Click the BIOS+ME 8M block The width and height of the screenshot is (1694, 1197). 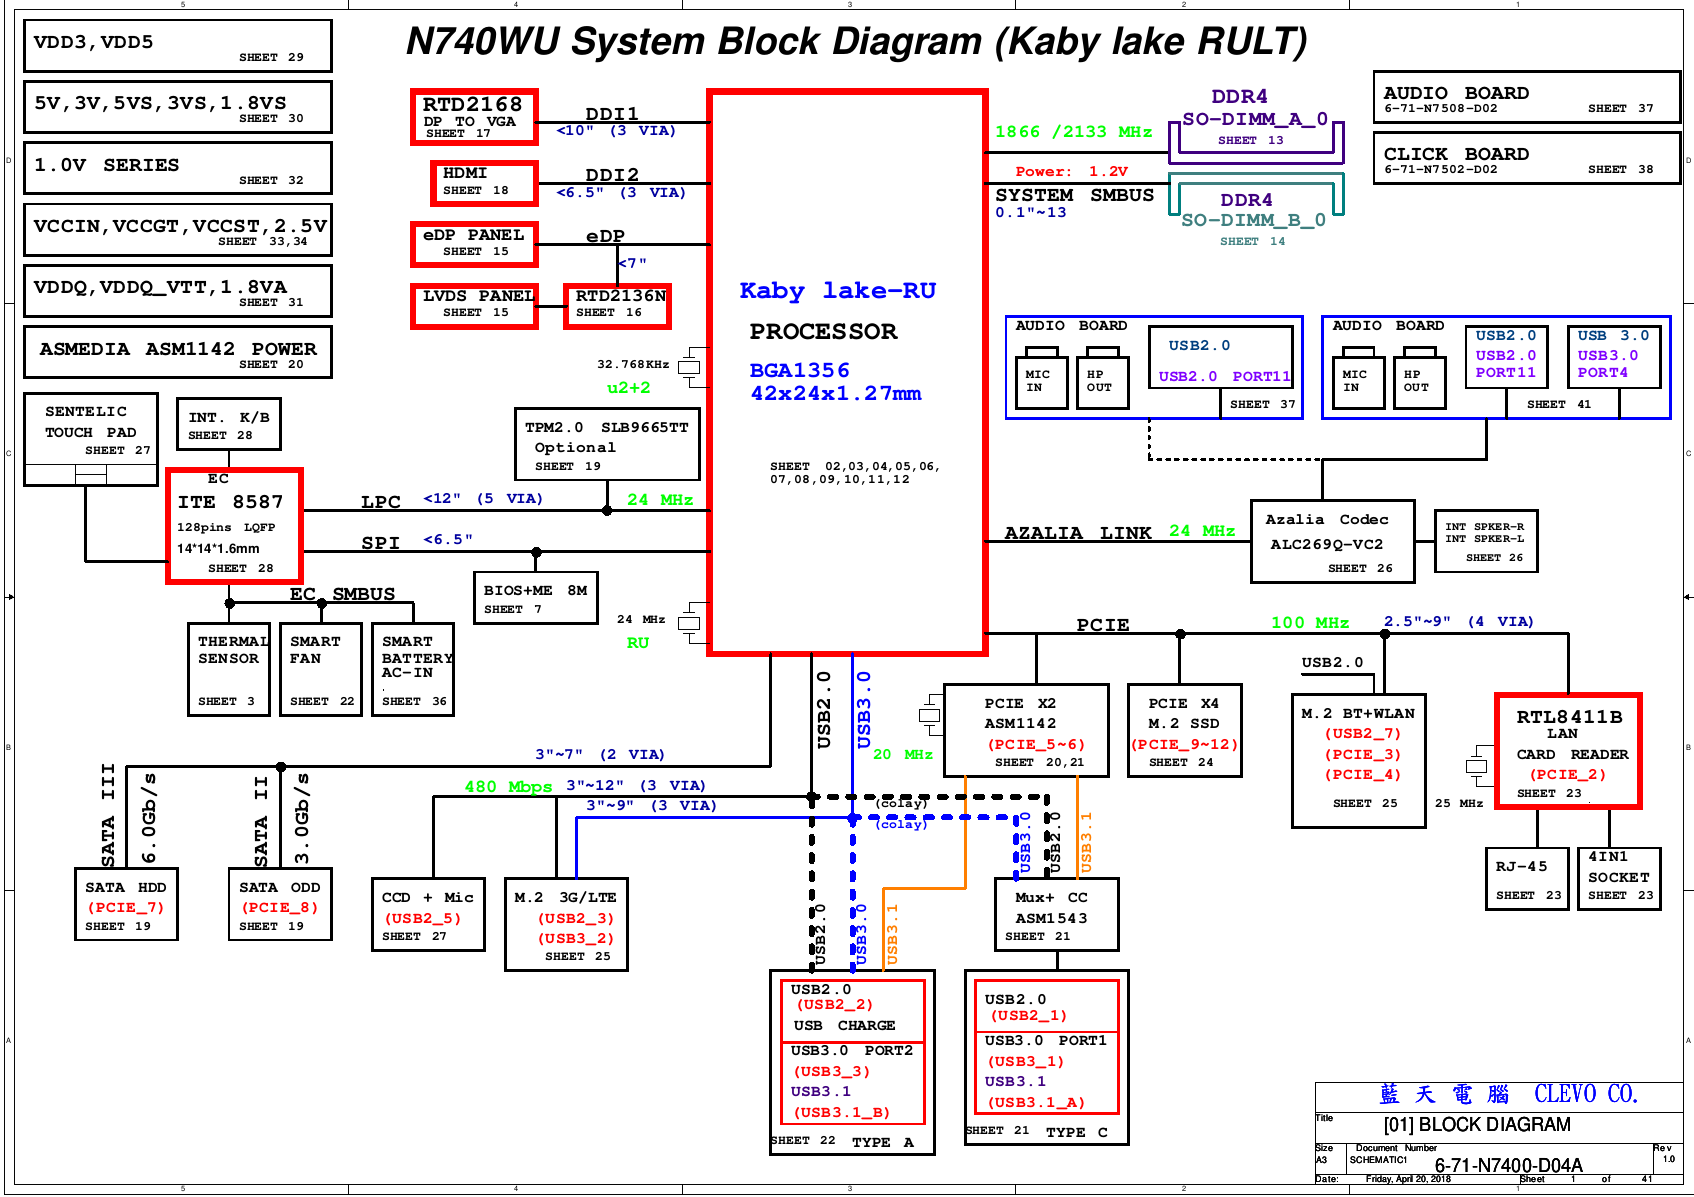pyautogui.click(x=536, y=598)
